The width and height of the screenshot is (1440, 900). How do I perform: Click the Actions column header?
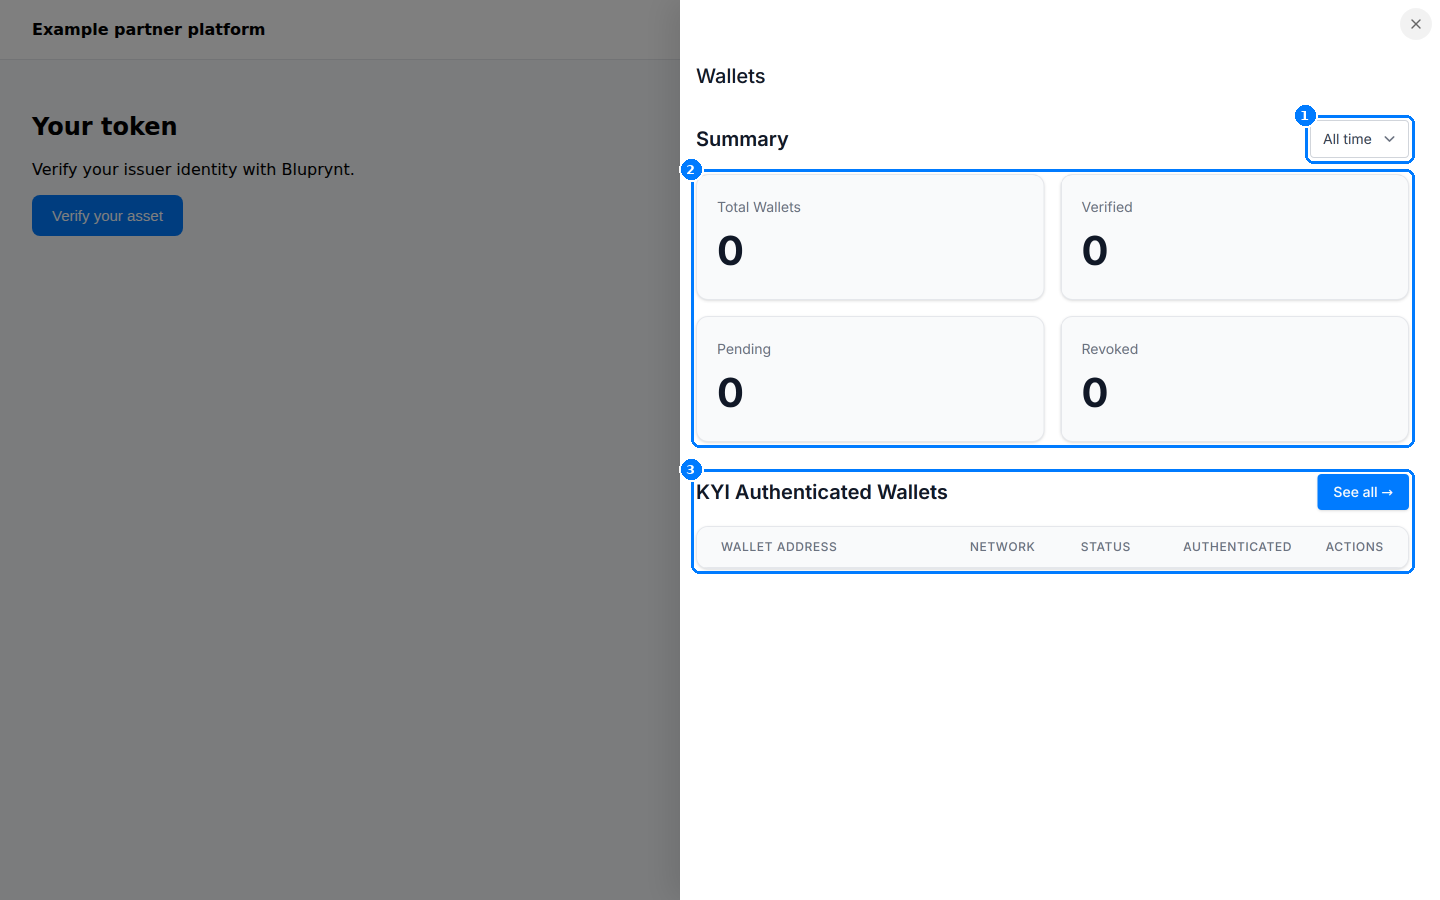pyautogui.click(x=1354, y=547)
